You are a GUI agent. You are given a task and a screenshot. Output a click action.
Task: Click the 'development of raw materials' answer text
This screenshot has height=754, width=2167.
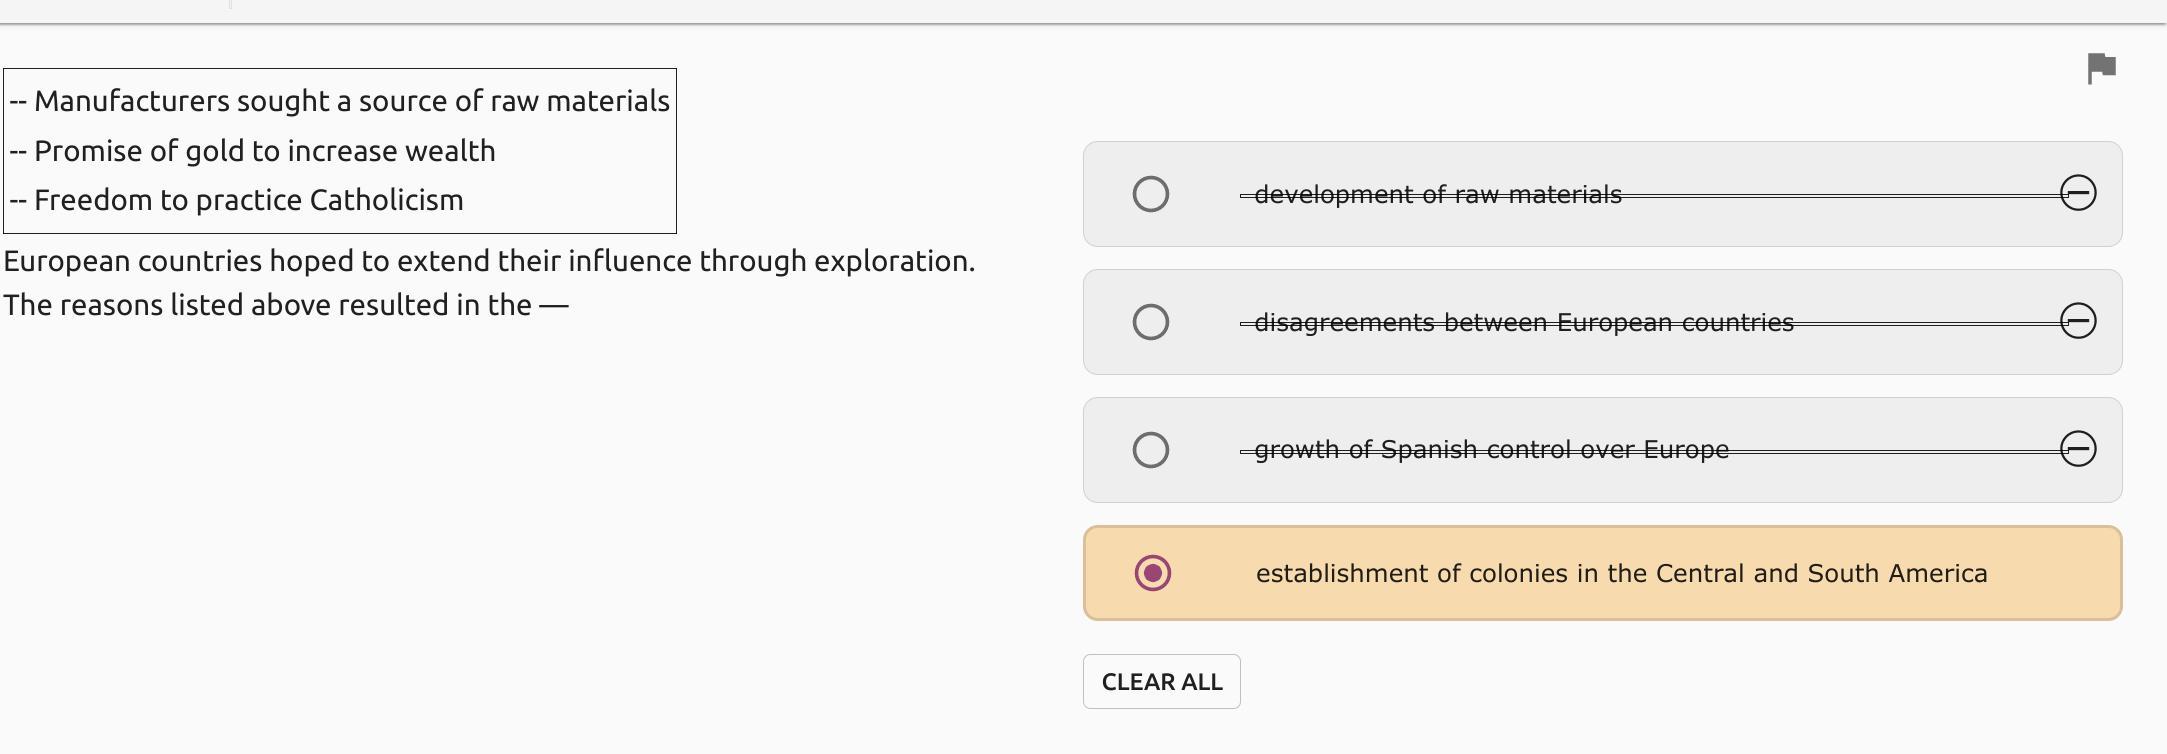(x=1437, y=195)
